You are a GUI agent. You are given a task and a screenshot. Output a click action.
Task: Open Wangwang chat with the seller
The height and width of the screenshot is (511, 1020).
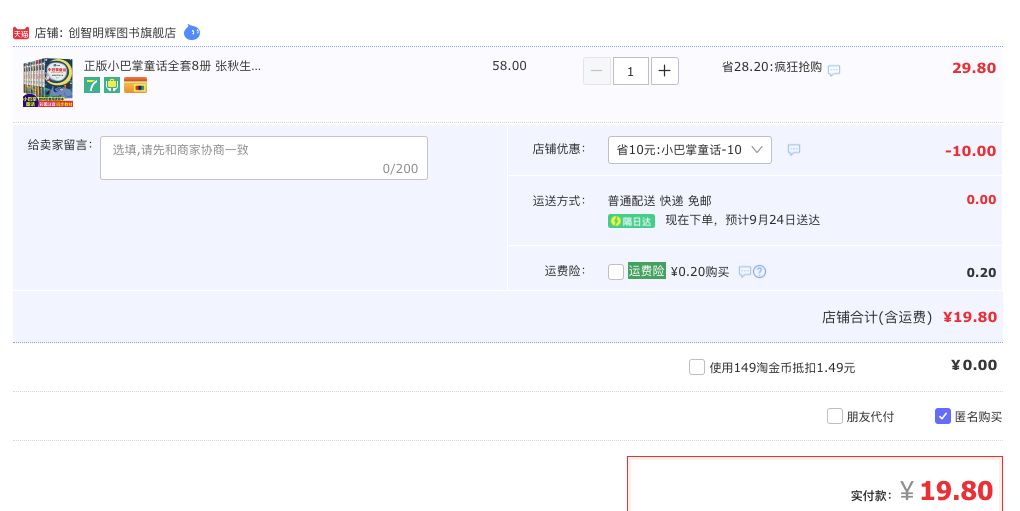192,32
